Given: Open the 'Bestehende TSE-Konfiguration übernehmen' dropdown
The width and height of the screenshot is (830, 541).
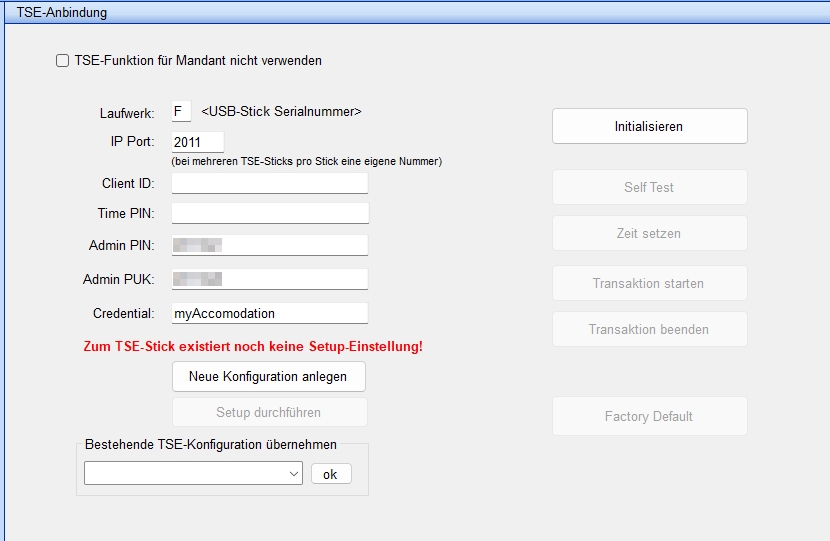Looking at the screenshot, I should click(193, 473).
